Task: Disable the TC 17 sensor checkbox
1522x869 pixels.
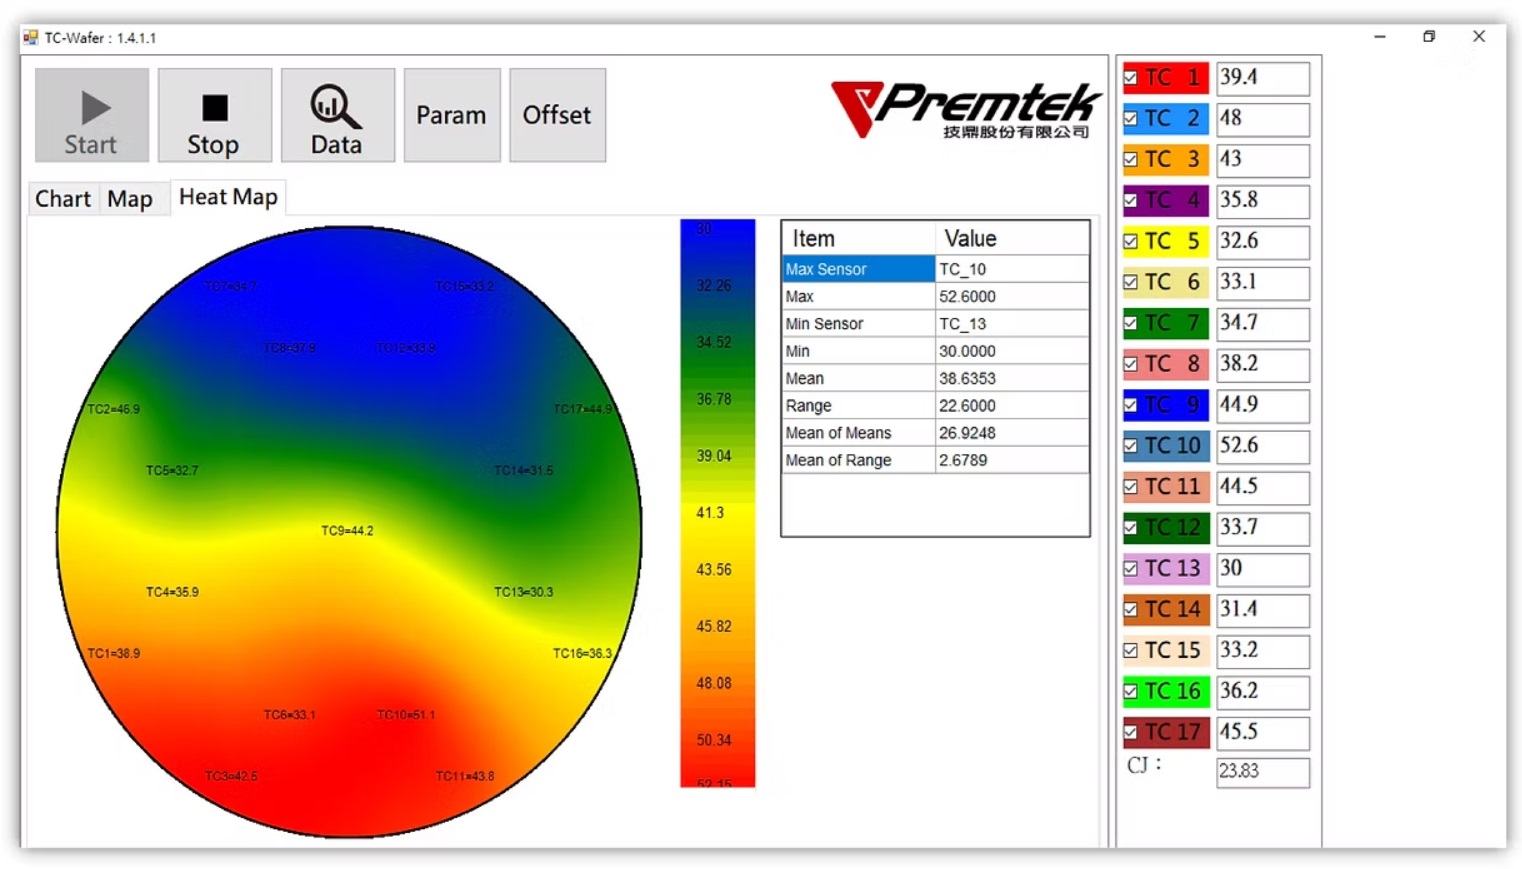Action: click(x=1131, y=732)
